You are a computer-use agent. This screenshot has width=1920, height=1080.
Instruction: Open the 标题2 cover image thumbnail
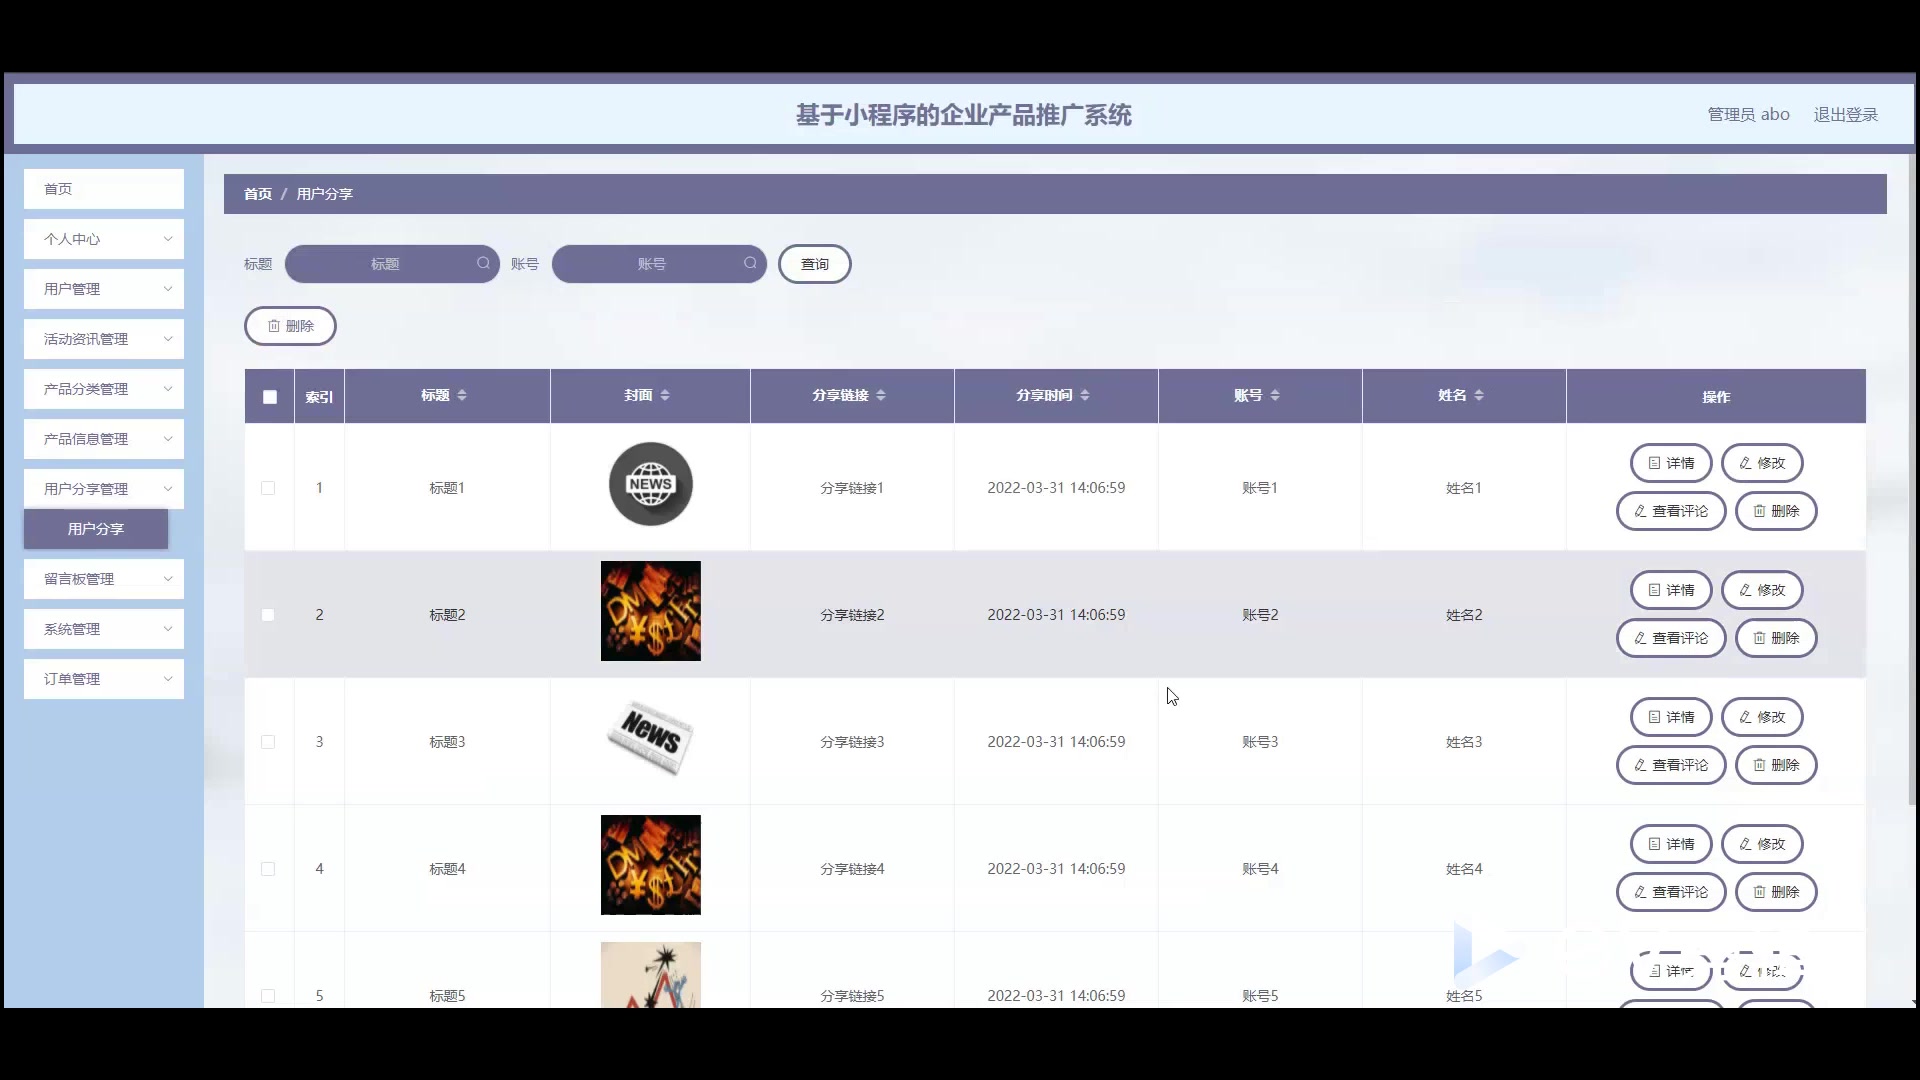click(650, 611)
